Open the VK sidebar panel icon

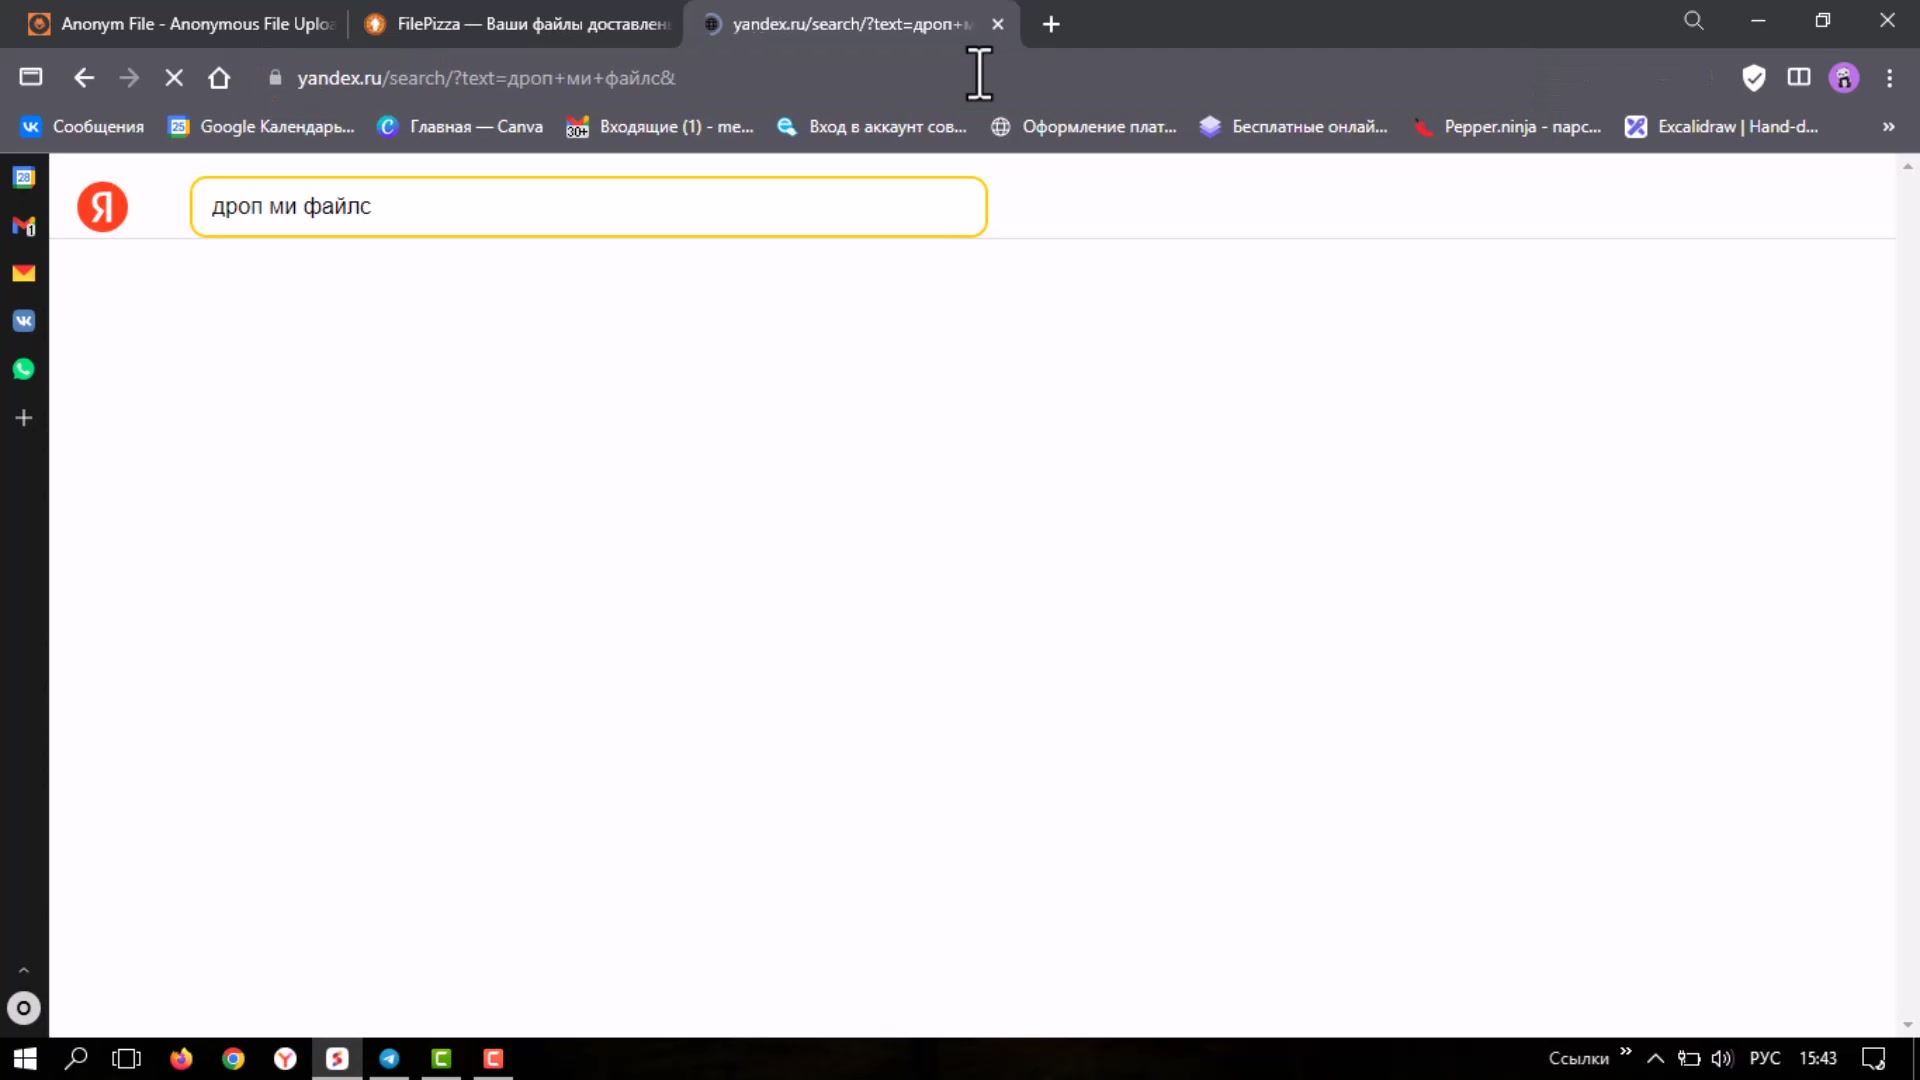[24, 321]
